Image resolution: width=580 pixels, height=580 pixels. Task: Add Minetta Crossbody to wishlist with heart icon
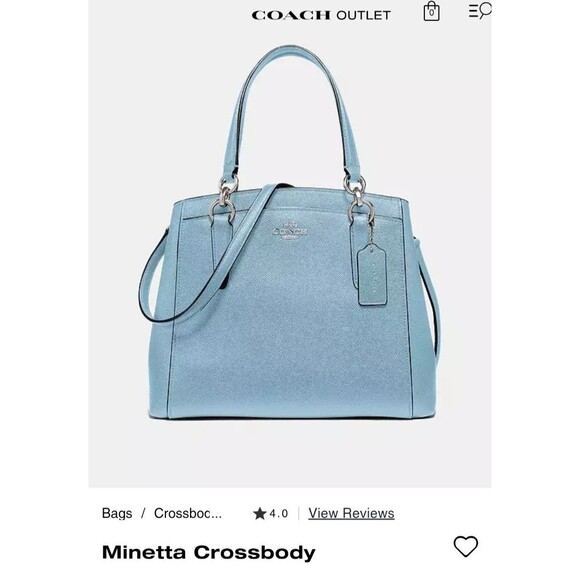(x=466, y=546)
